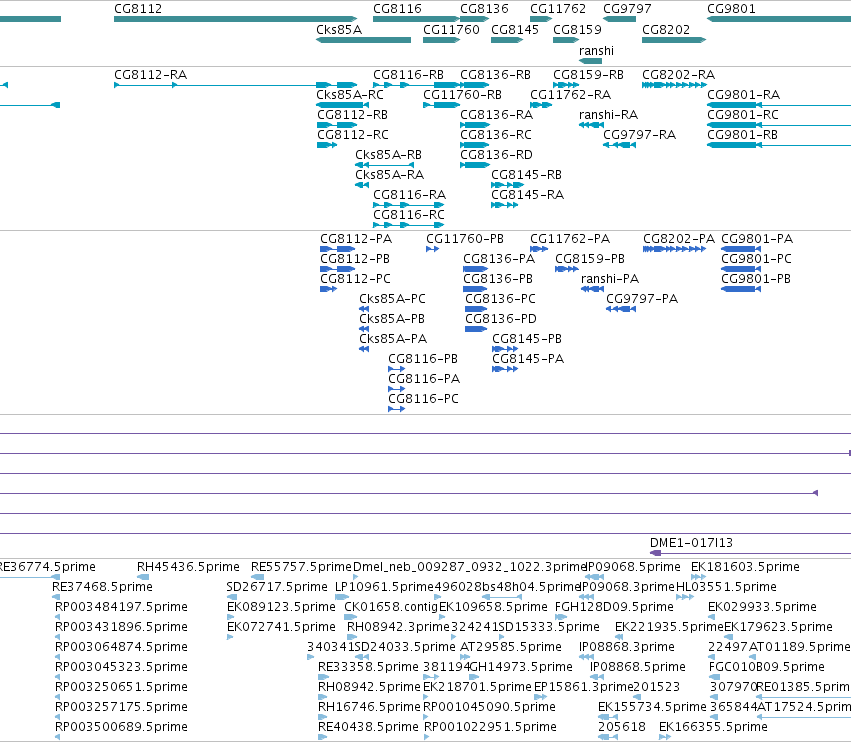Image resolution: width=851 pixels, height=742 pixels.
Task: Click protein CG8116-PB
Action: [x=397, y=369]
